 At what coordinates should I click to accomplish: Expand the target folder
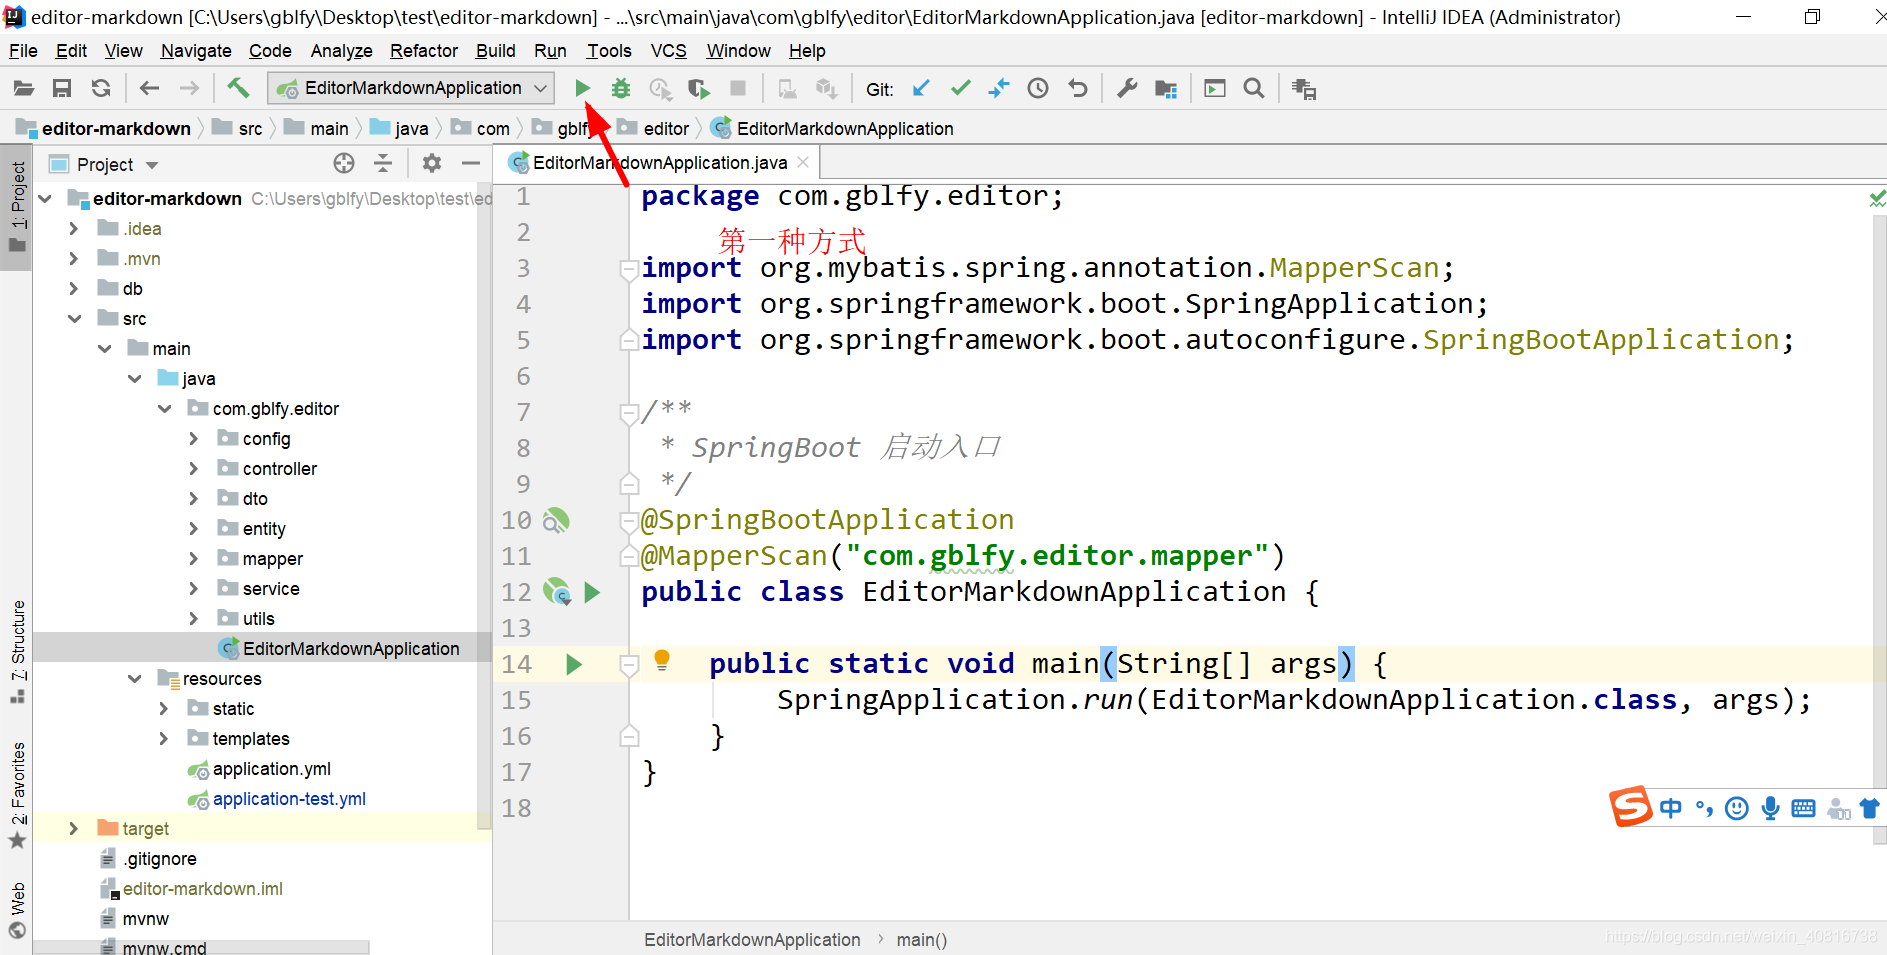click(x=73, y=829)
